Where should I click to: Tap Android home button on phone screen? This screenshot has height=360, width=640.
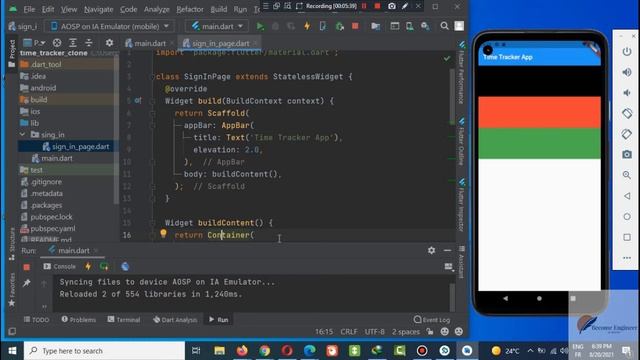pos(539,298)
